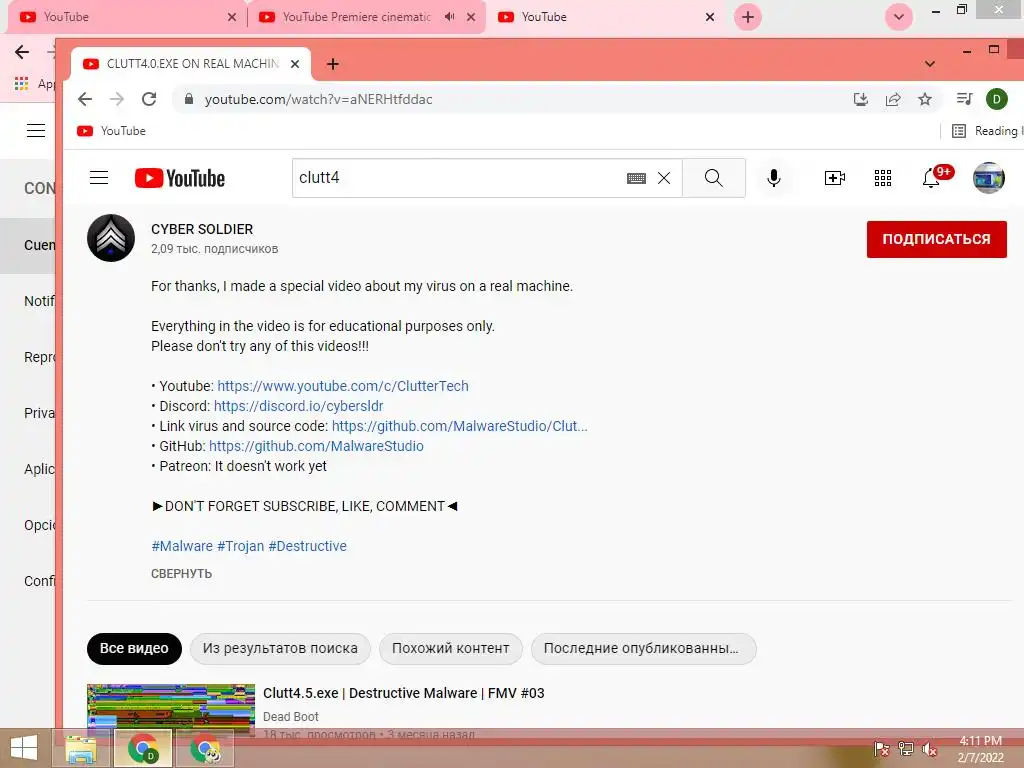Open the green D Chrome profile avatar
The image size is (1024, 768).
coord(997,99)
